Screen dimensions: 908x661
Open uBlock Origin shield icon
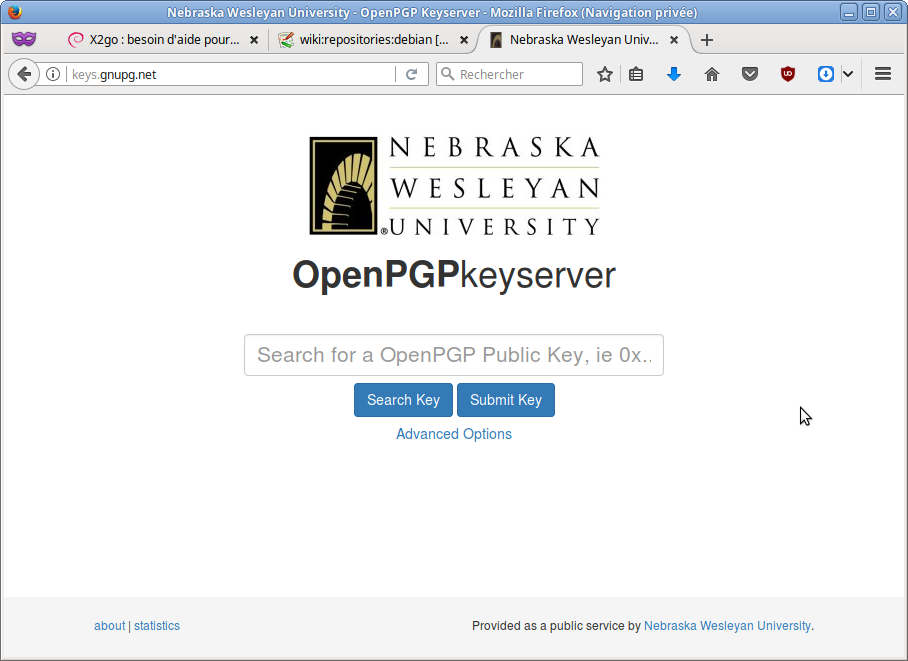[x=788, y=74]
